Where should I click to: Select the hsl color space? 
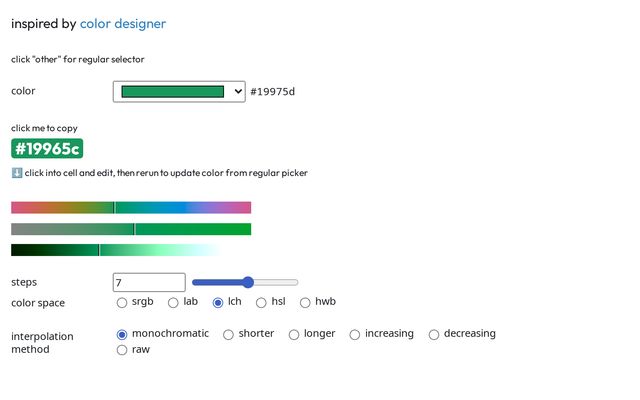(x=261, y=302)
